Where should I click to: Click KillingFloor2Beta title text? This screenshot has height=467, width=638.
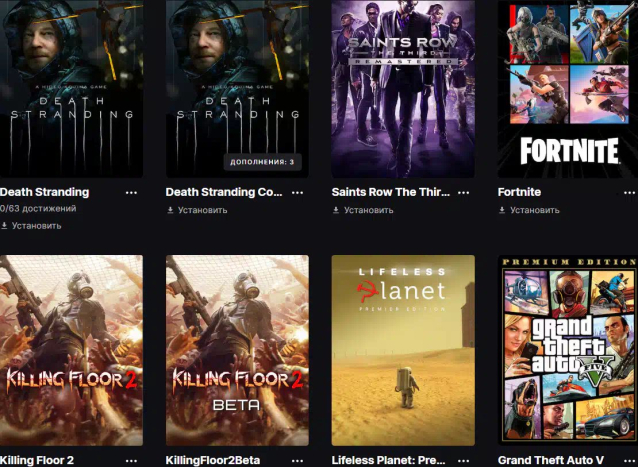point(213,460)
